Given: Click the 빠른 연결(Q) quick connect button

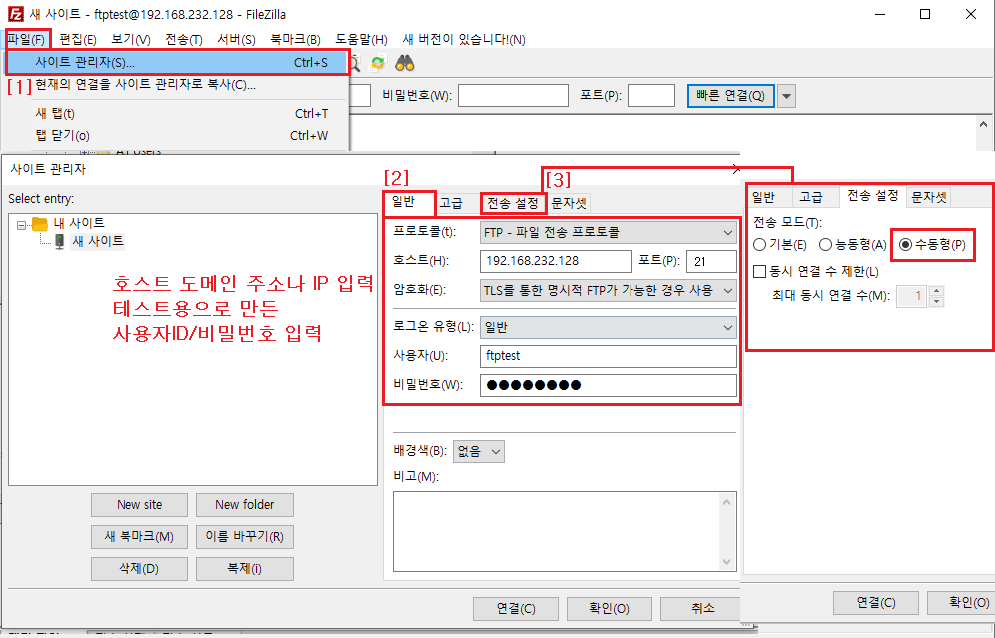Looking at the screenshot, I should point(730,96).
